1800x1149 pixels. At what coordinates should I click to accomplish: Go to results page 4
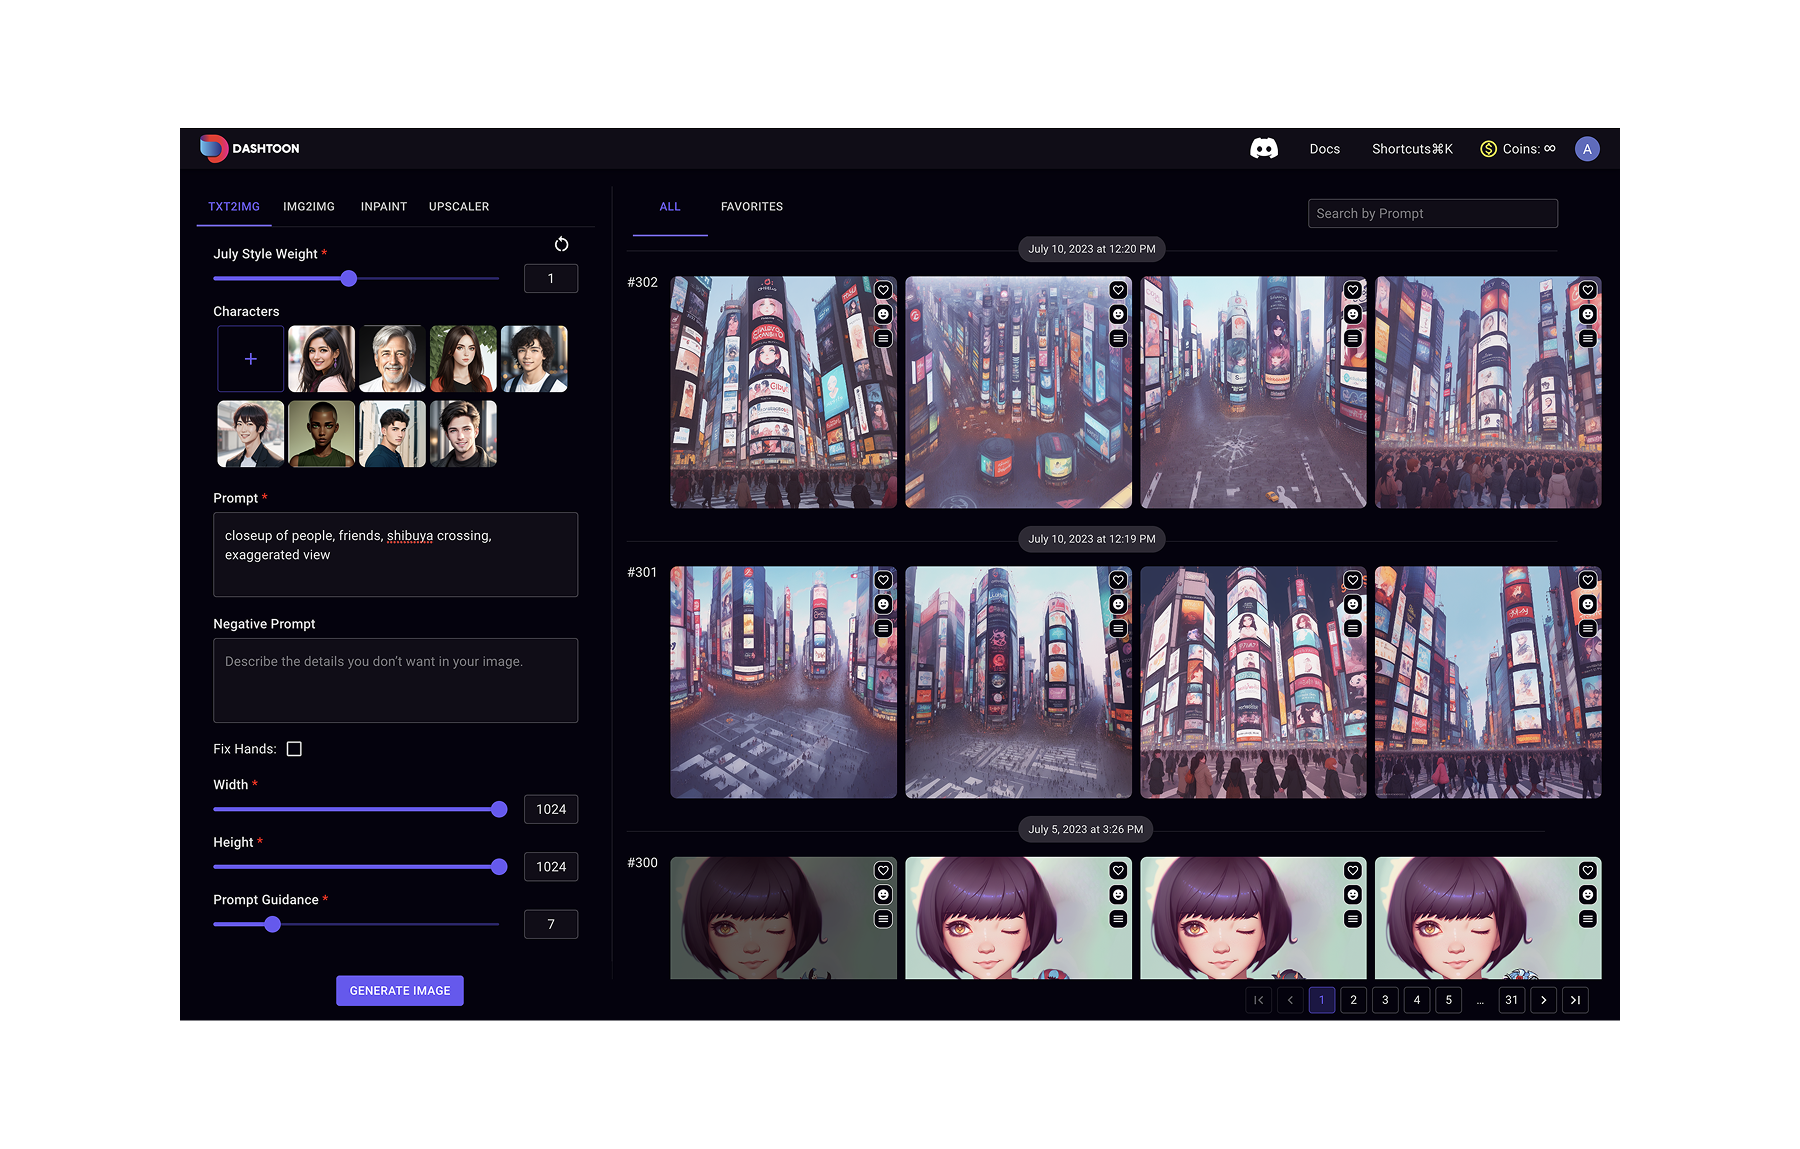pyautogui.click(x=1417, y=1000)
